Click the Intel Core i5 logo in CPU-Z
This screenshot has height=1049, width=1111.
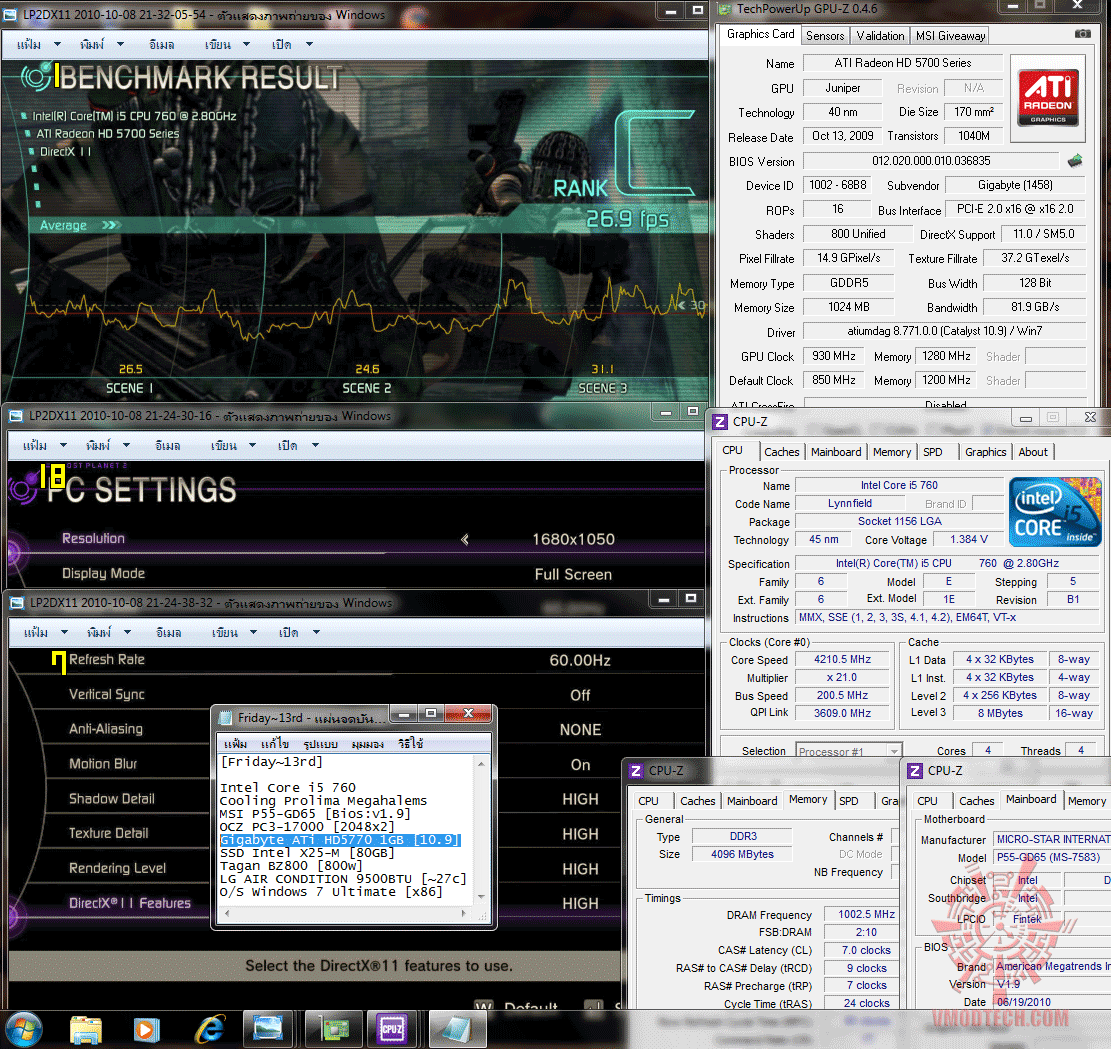pyautogui.click(x=1055, y=512)
